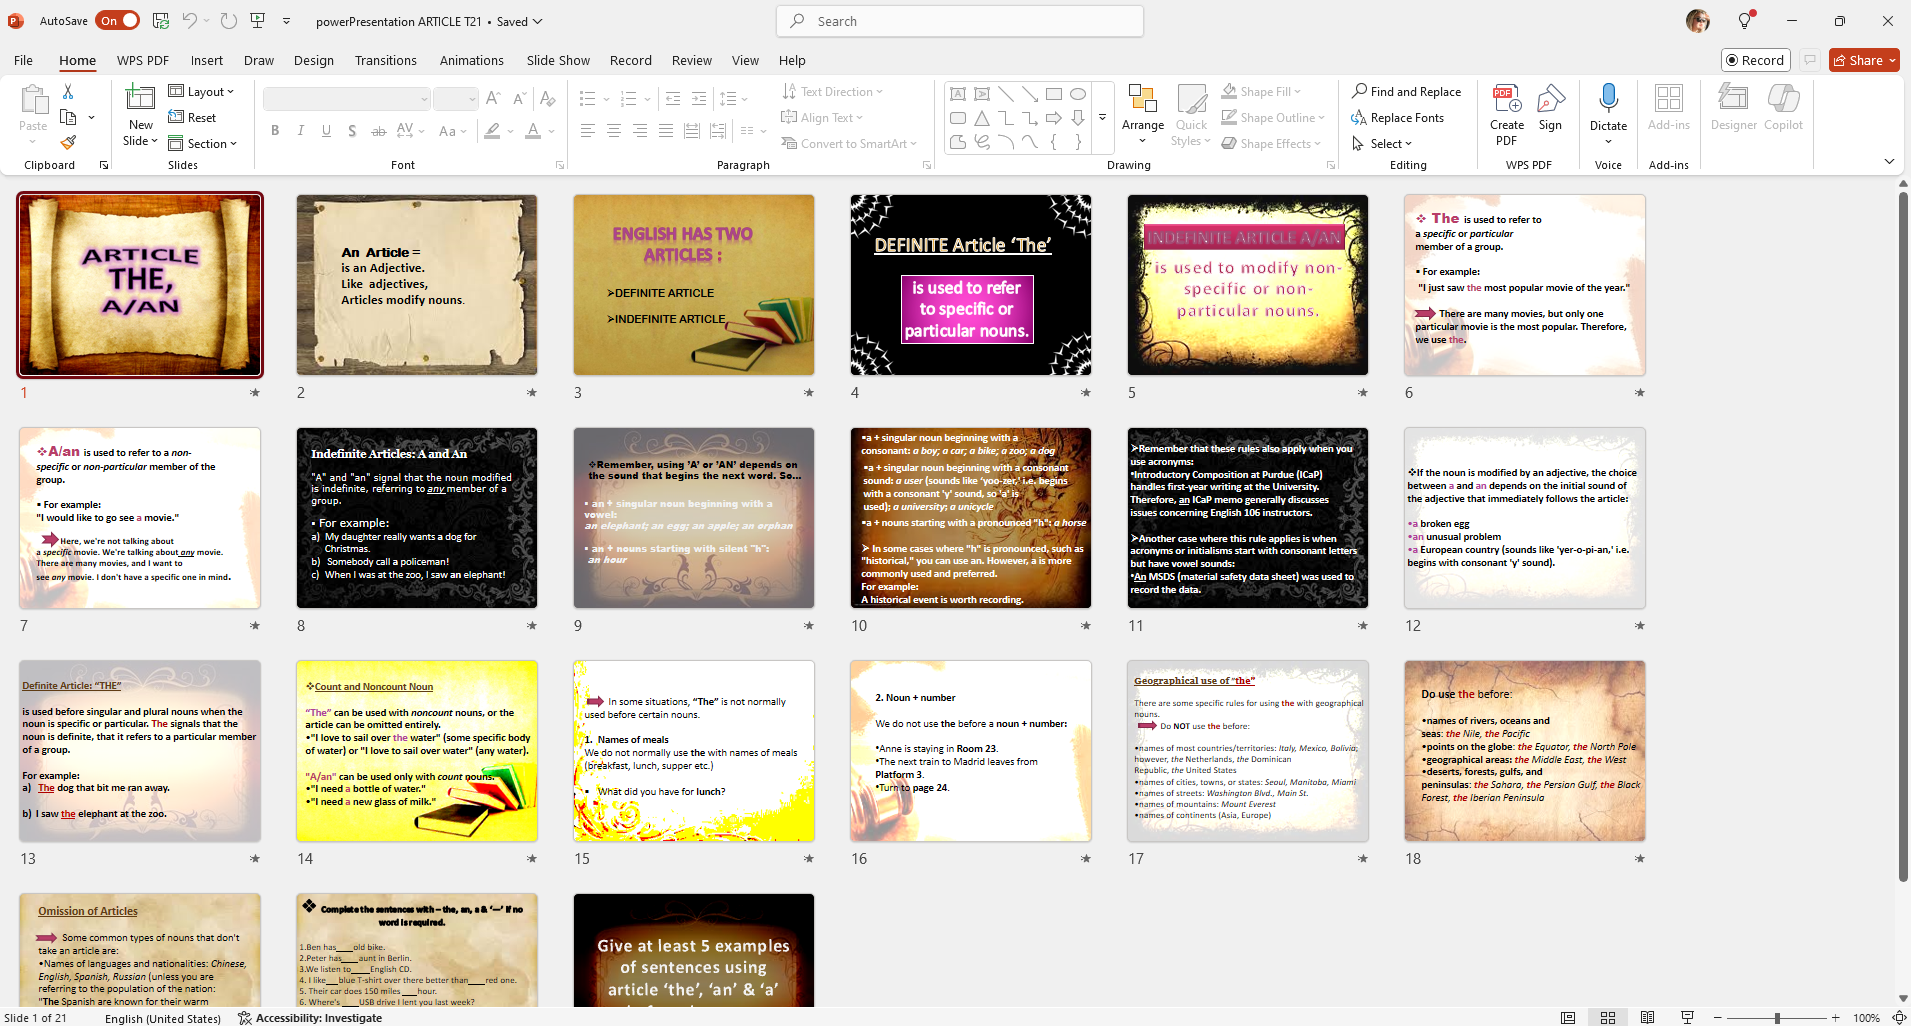Select the Oval shape in gallery

[x=1078, y=94]
